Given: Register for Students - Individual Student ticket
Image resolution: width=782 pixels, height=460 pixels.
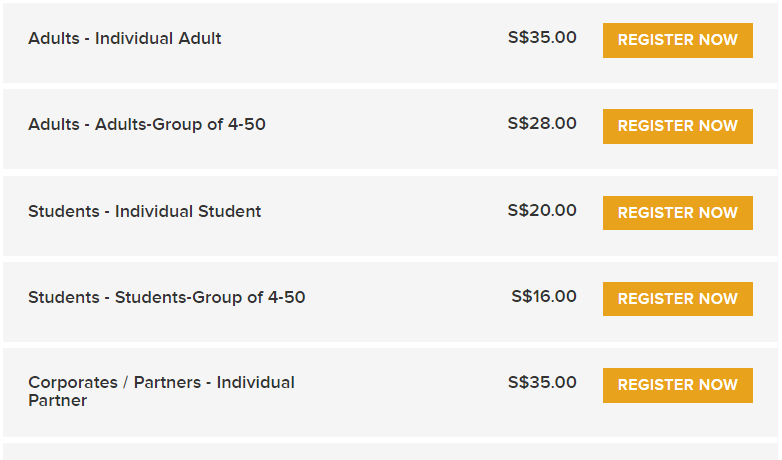Looking at the screenshot, I should 677,213.
